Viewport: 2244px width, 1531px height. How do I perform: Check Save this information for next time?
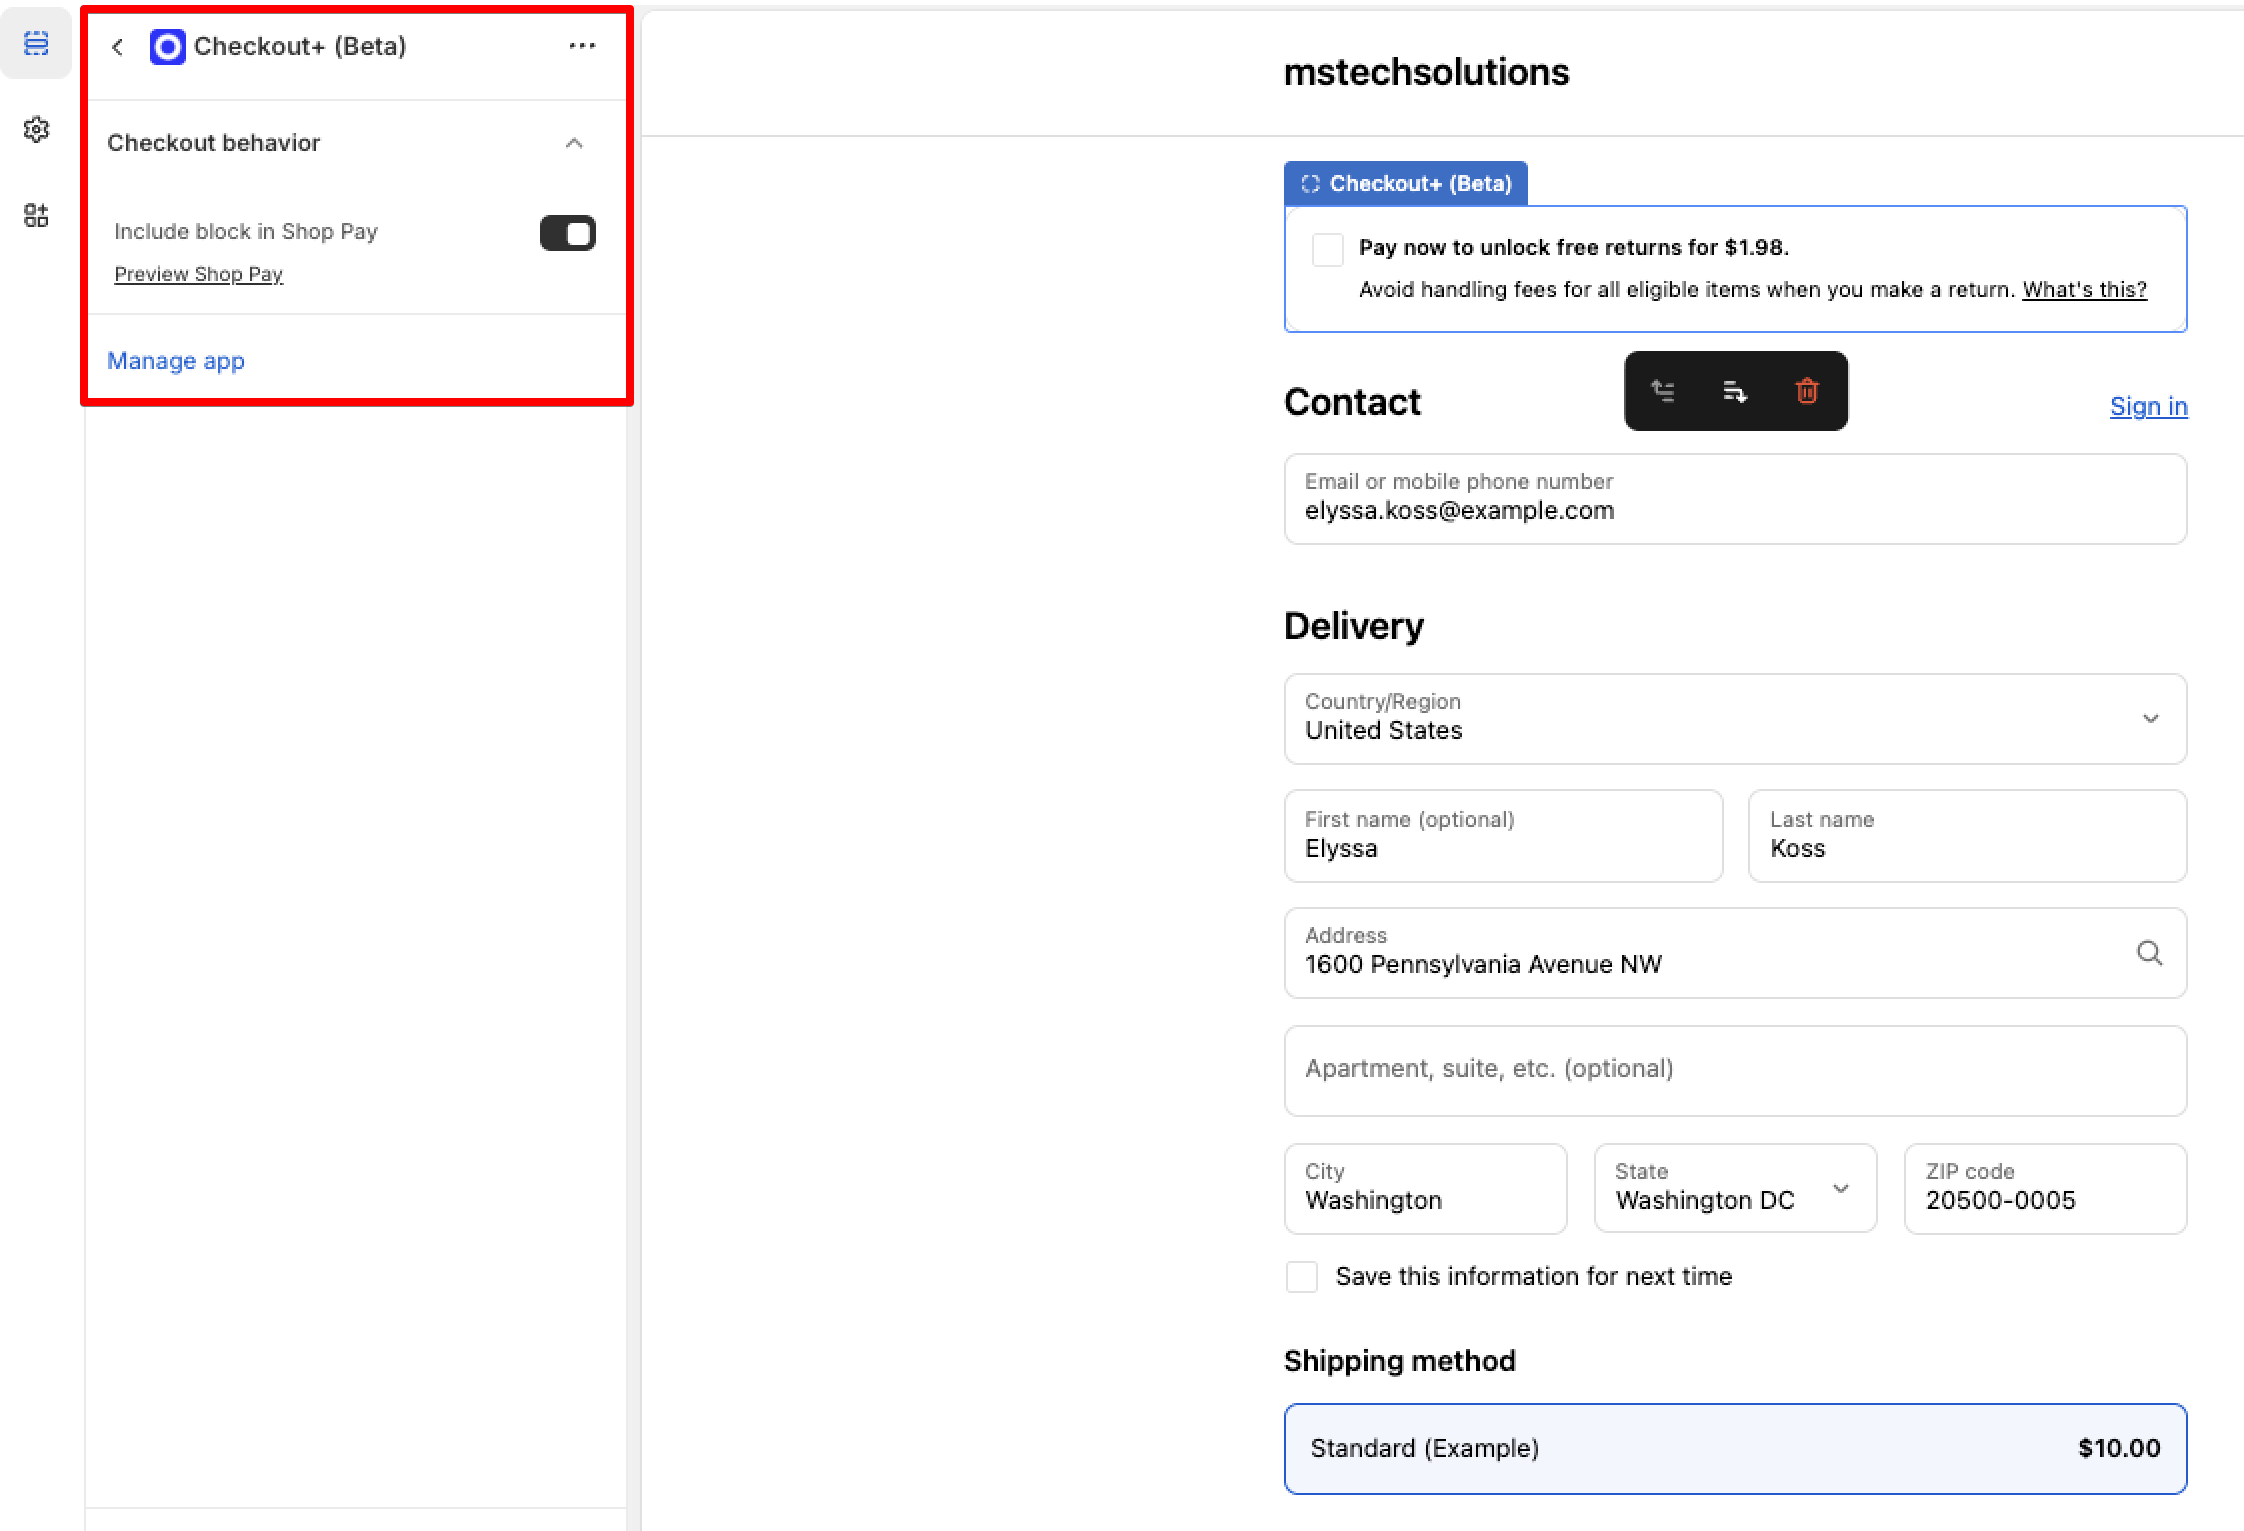pos(1301,1277)
